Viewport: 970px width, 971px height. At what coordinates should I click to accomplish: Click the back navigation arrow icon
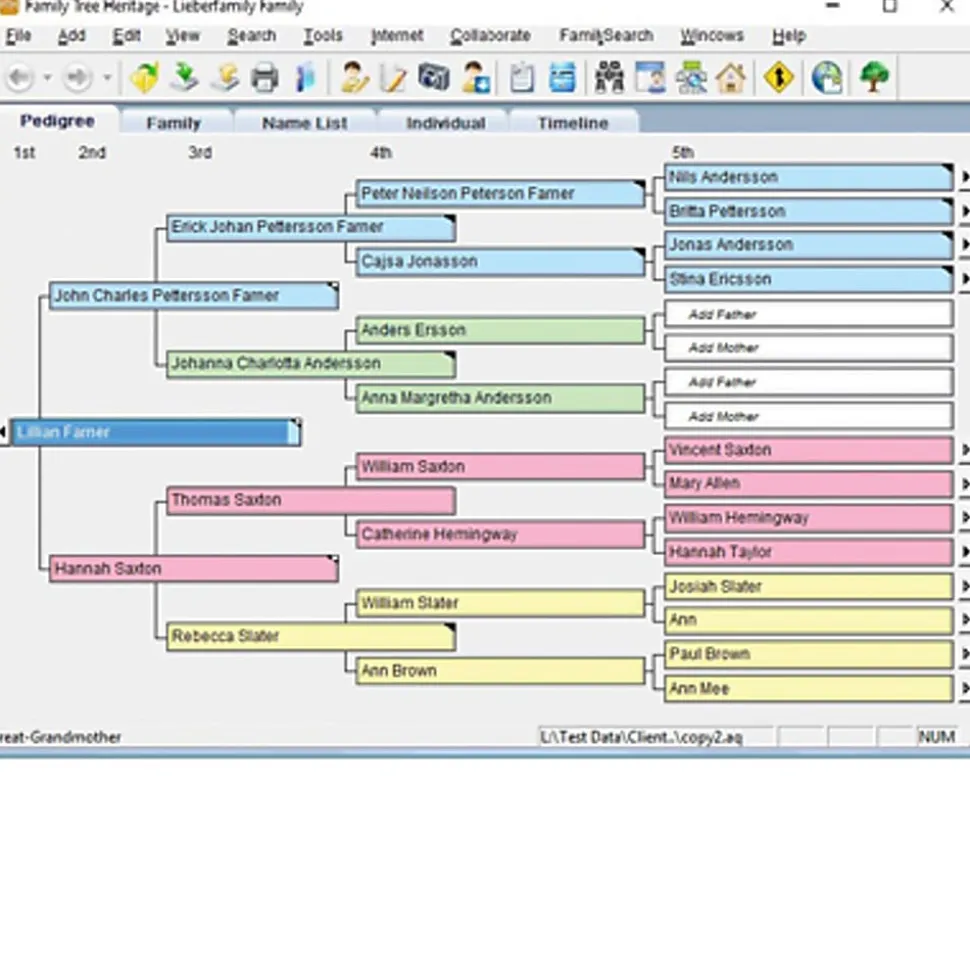20,78
